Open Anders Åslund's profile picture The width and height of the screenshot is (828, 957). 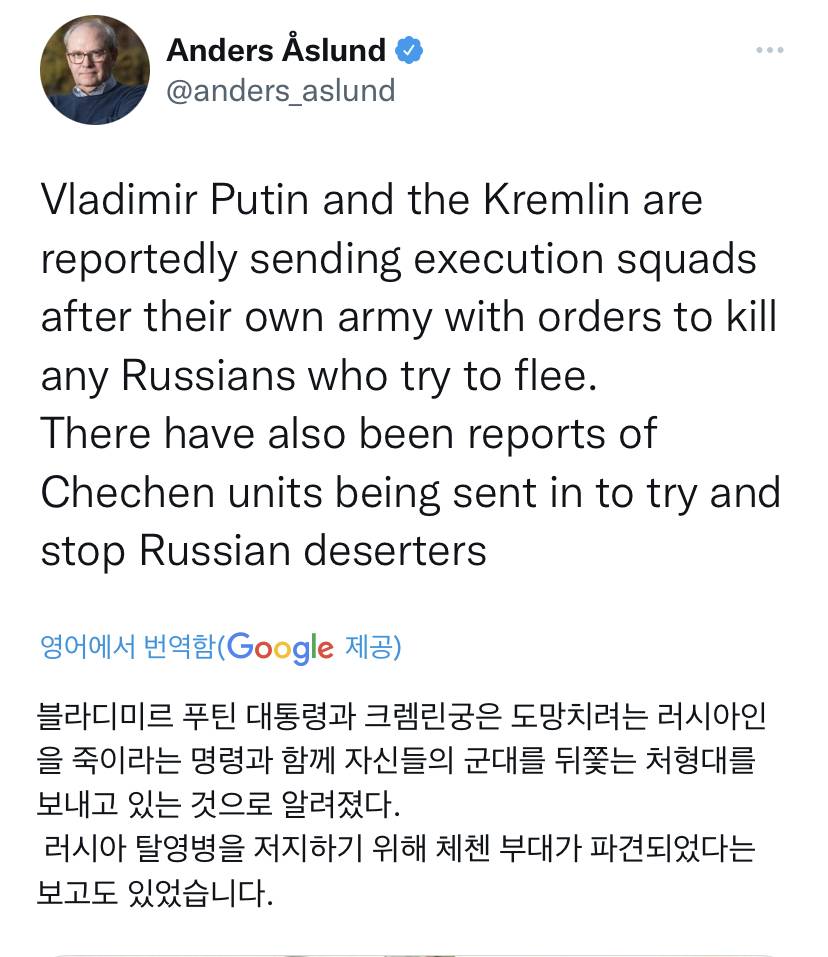tap(95, 69)
